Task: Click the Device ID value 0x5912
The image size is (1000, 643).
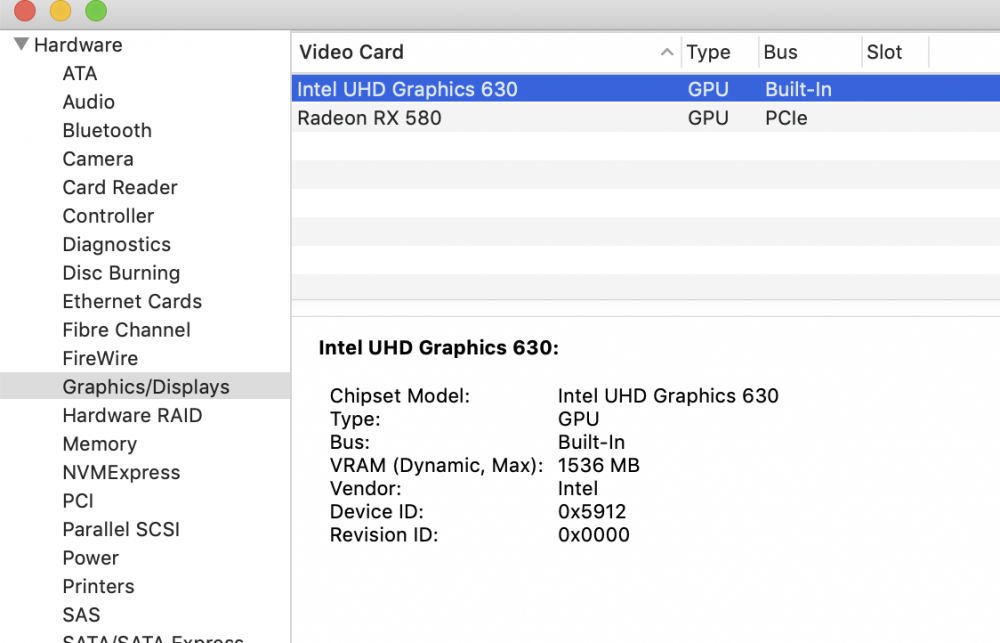Action: pos(592,512)
